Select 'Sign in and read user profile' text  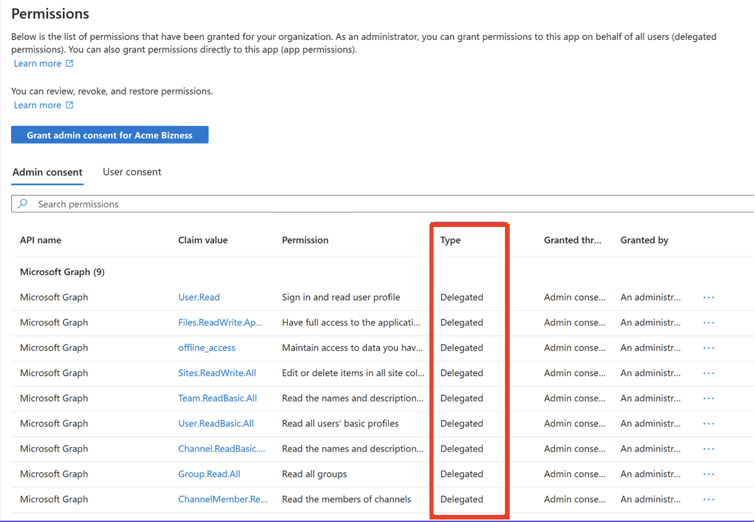[x=341, y=297]
